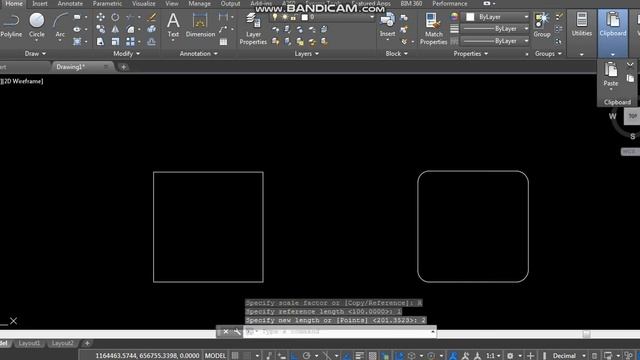
Task: Add a new drawing tab with plus
Action: click(x=124, y=67)
